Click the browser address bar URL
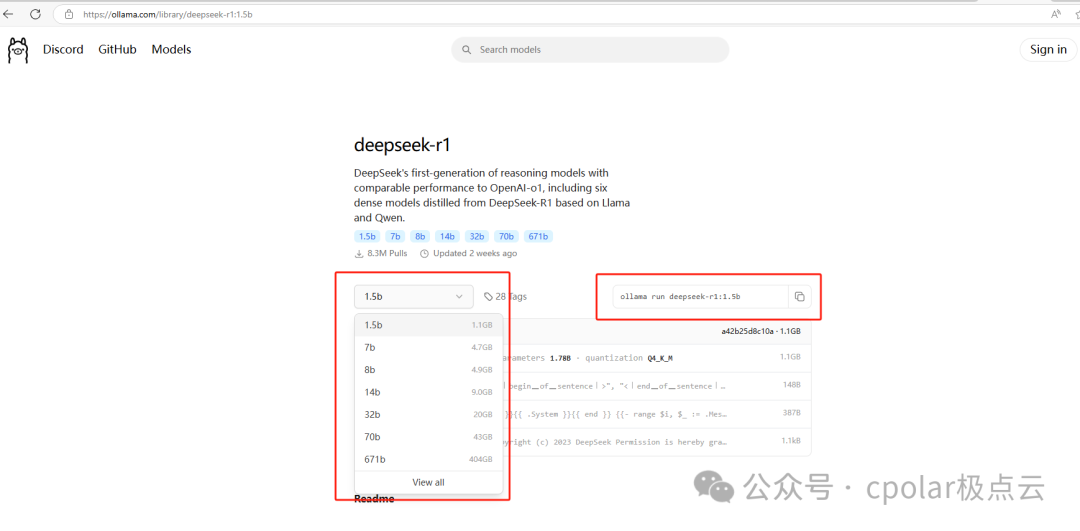Image resolution: width=1080 pixels, height=531 pixels. click(167, 14)
